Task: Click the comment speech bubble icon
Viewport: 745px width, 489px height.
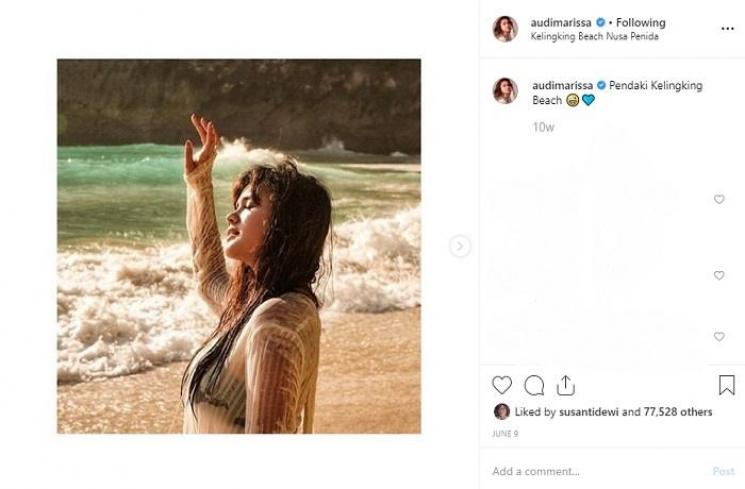Action: click(534, 385)
